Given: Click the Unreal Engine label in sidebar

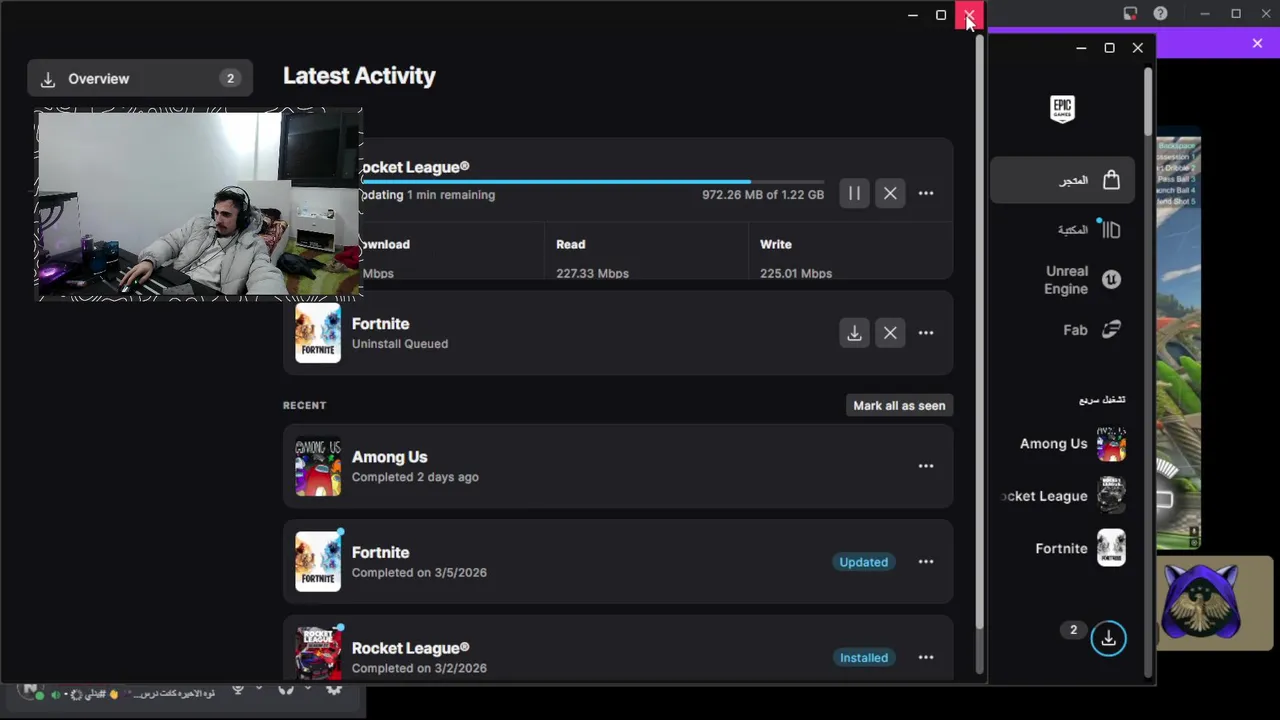Looking at the screenshot, I should pyautogui.click(x=1066, y=280).
